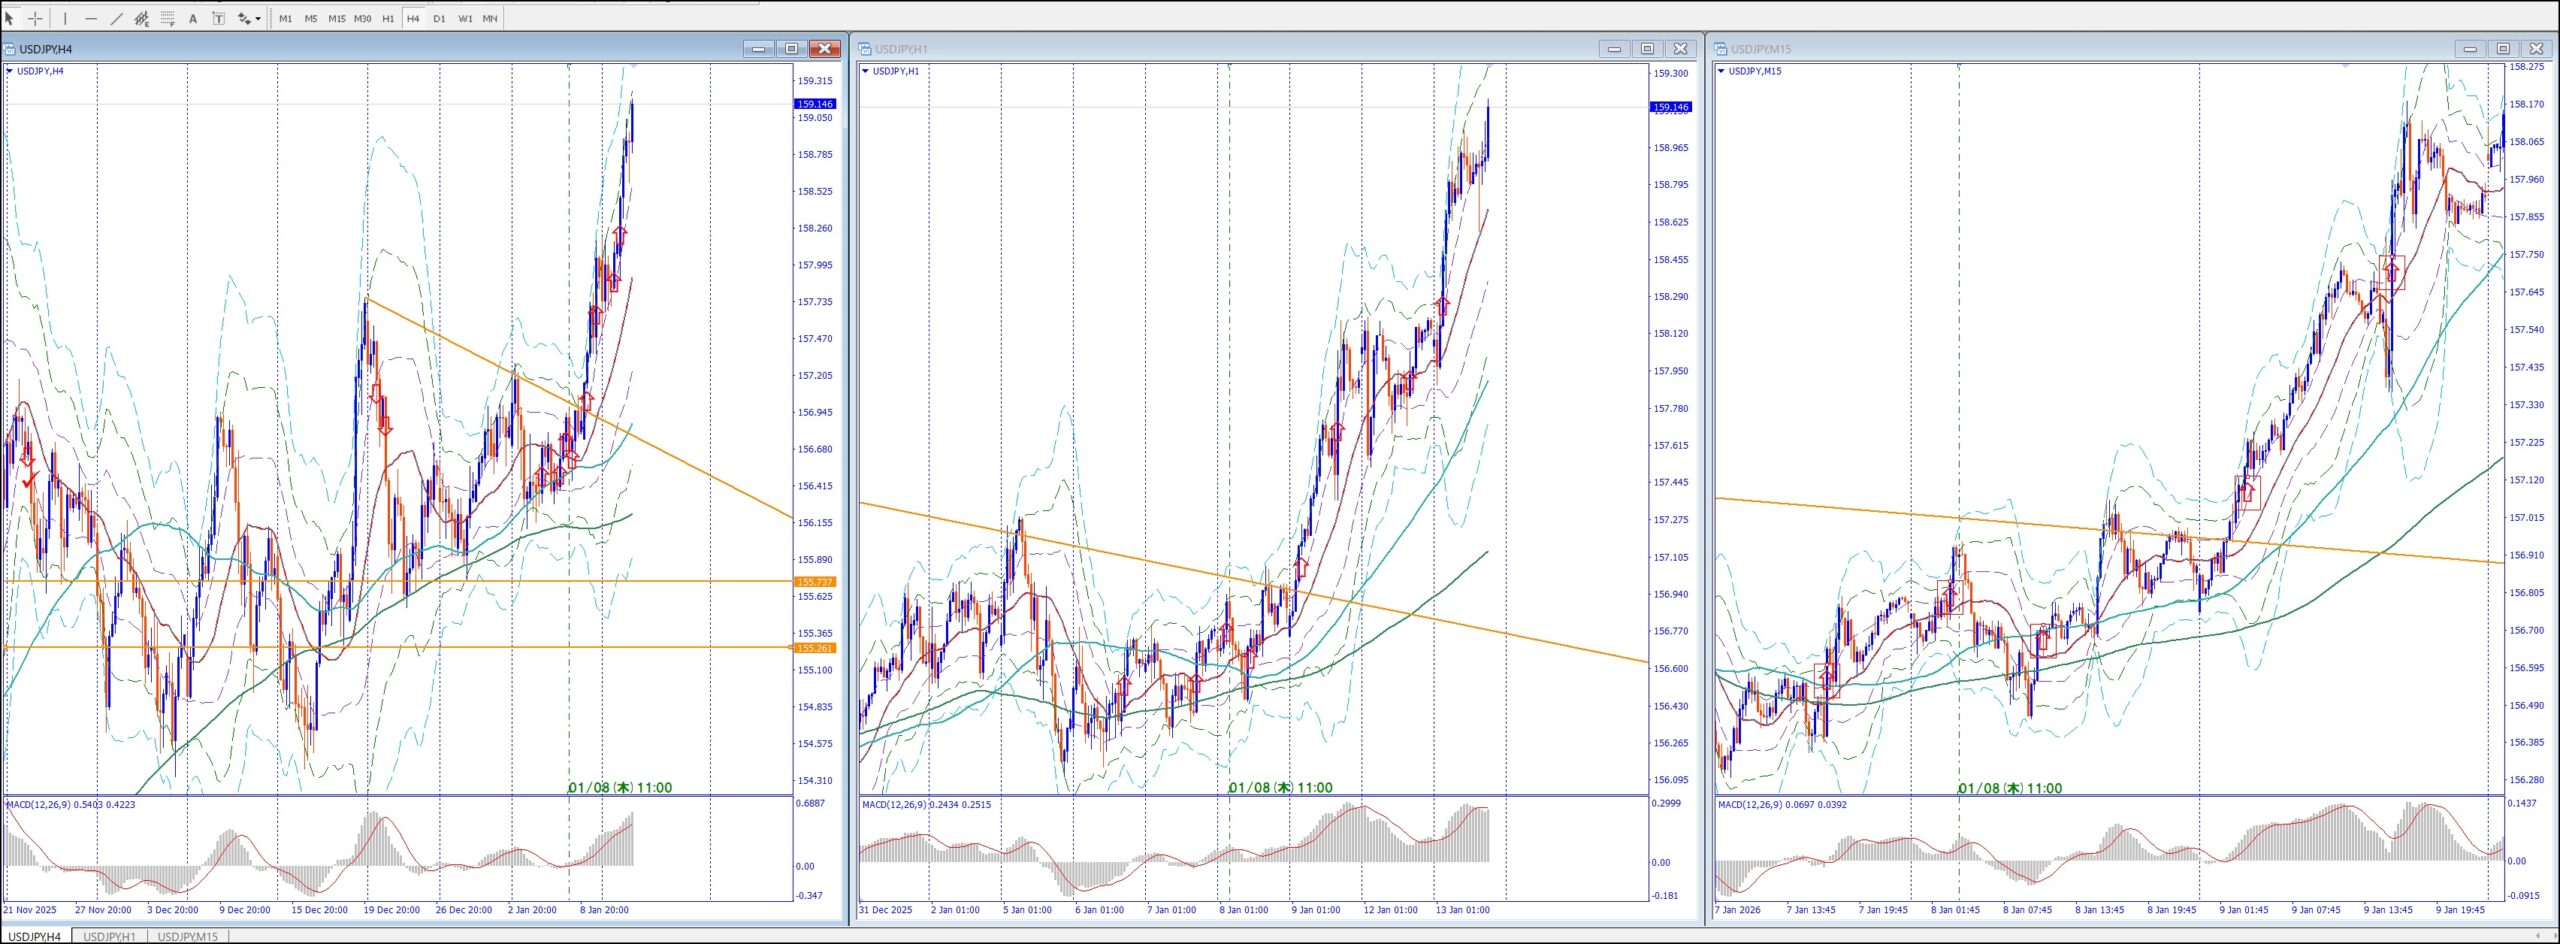Screen dimensions: 2560x944
Task: Activate the crosshair tool
Action: click(35, 18)
